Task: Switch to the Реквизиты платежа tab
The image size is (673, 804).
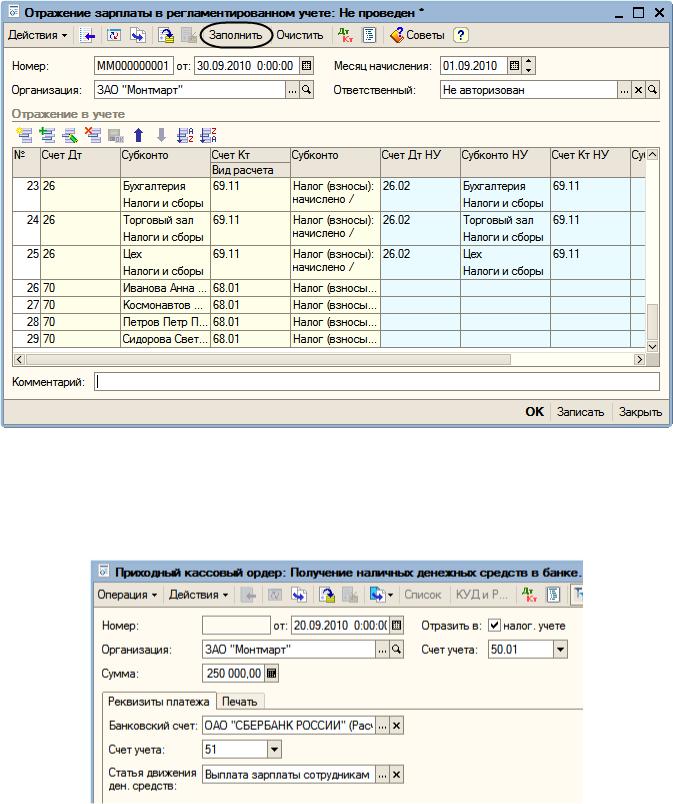Action: [x=158, y=701]
